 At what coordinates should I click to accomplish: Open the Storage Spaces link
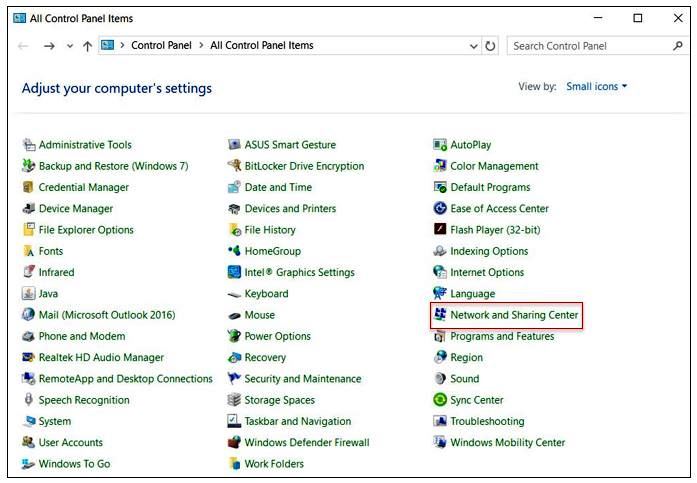[x=280, y=400]
